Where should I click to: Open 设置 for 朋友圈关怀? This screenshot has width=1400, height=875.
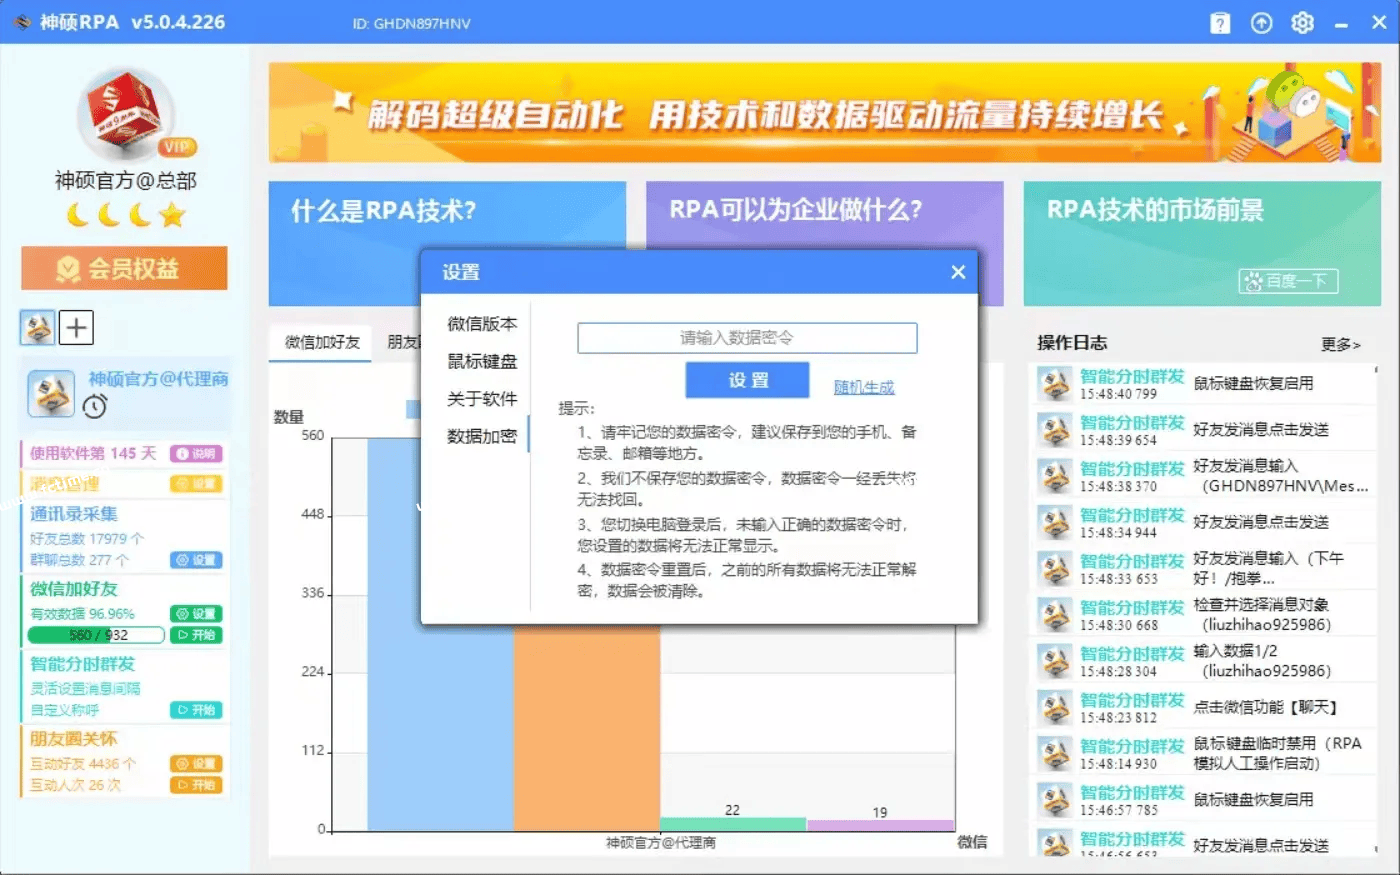tap(196, 764)
